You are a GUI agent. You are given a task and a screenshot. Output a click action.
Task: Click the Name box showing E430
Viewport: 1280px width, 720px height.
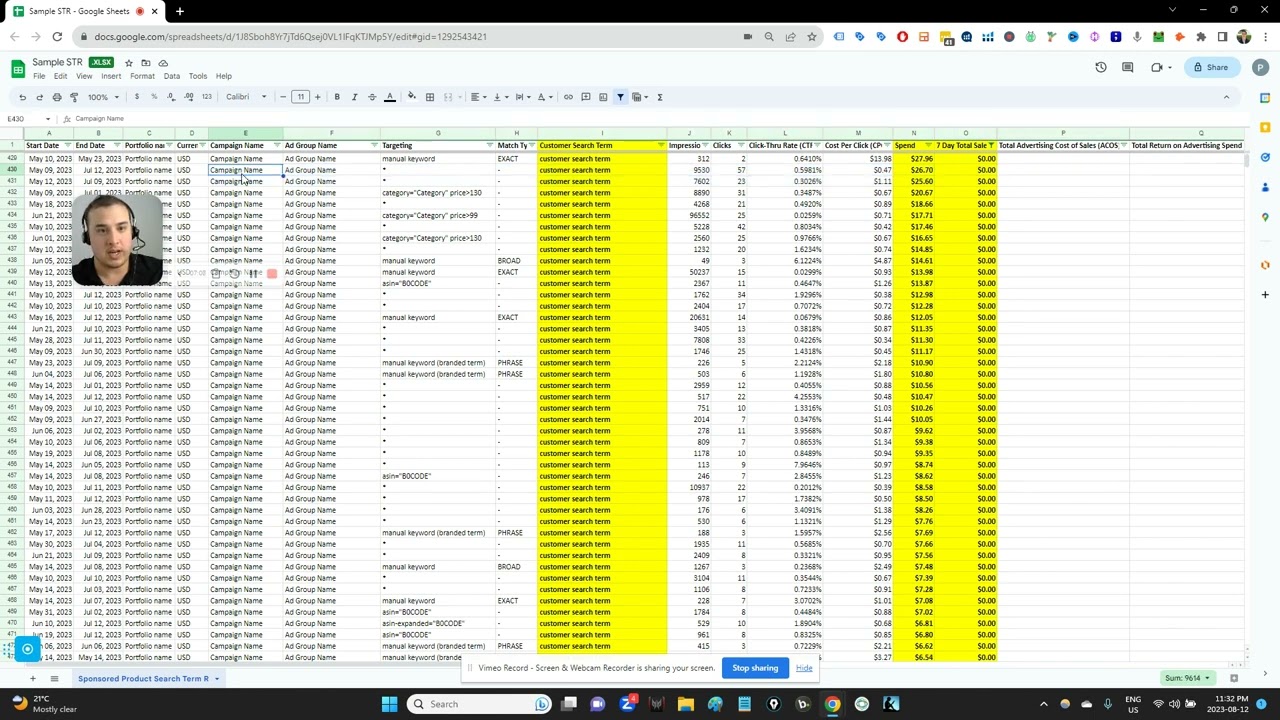[x=28, y=119]
